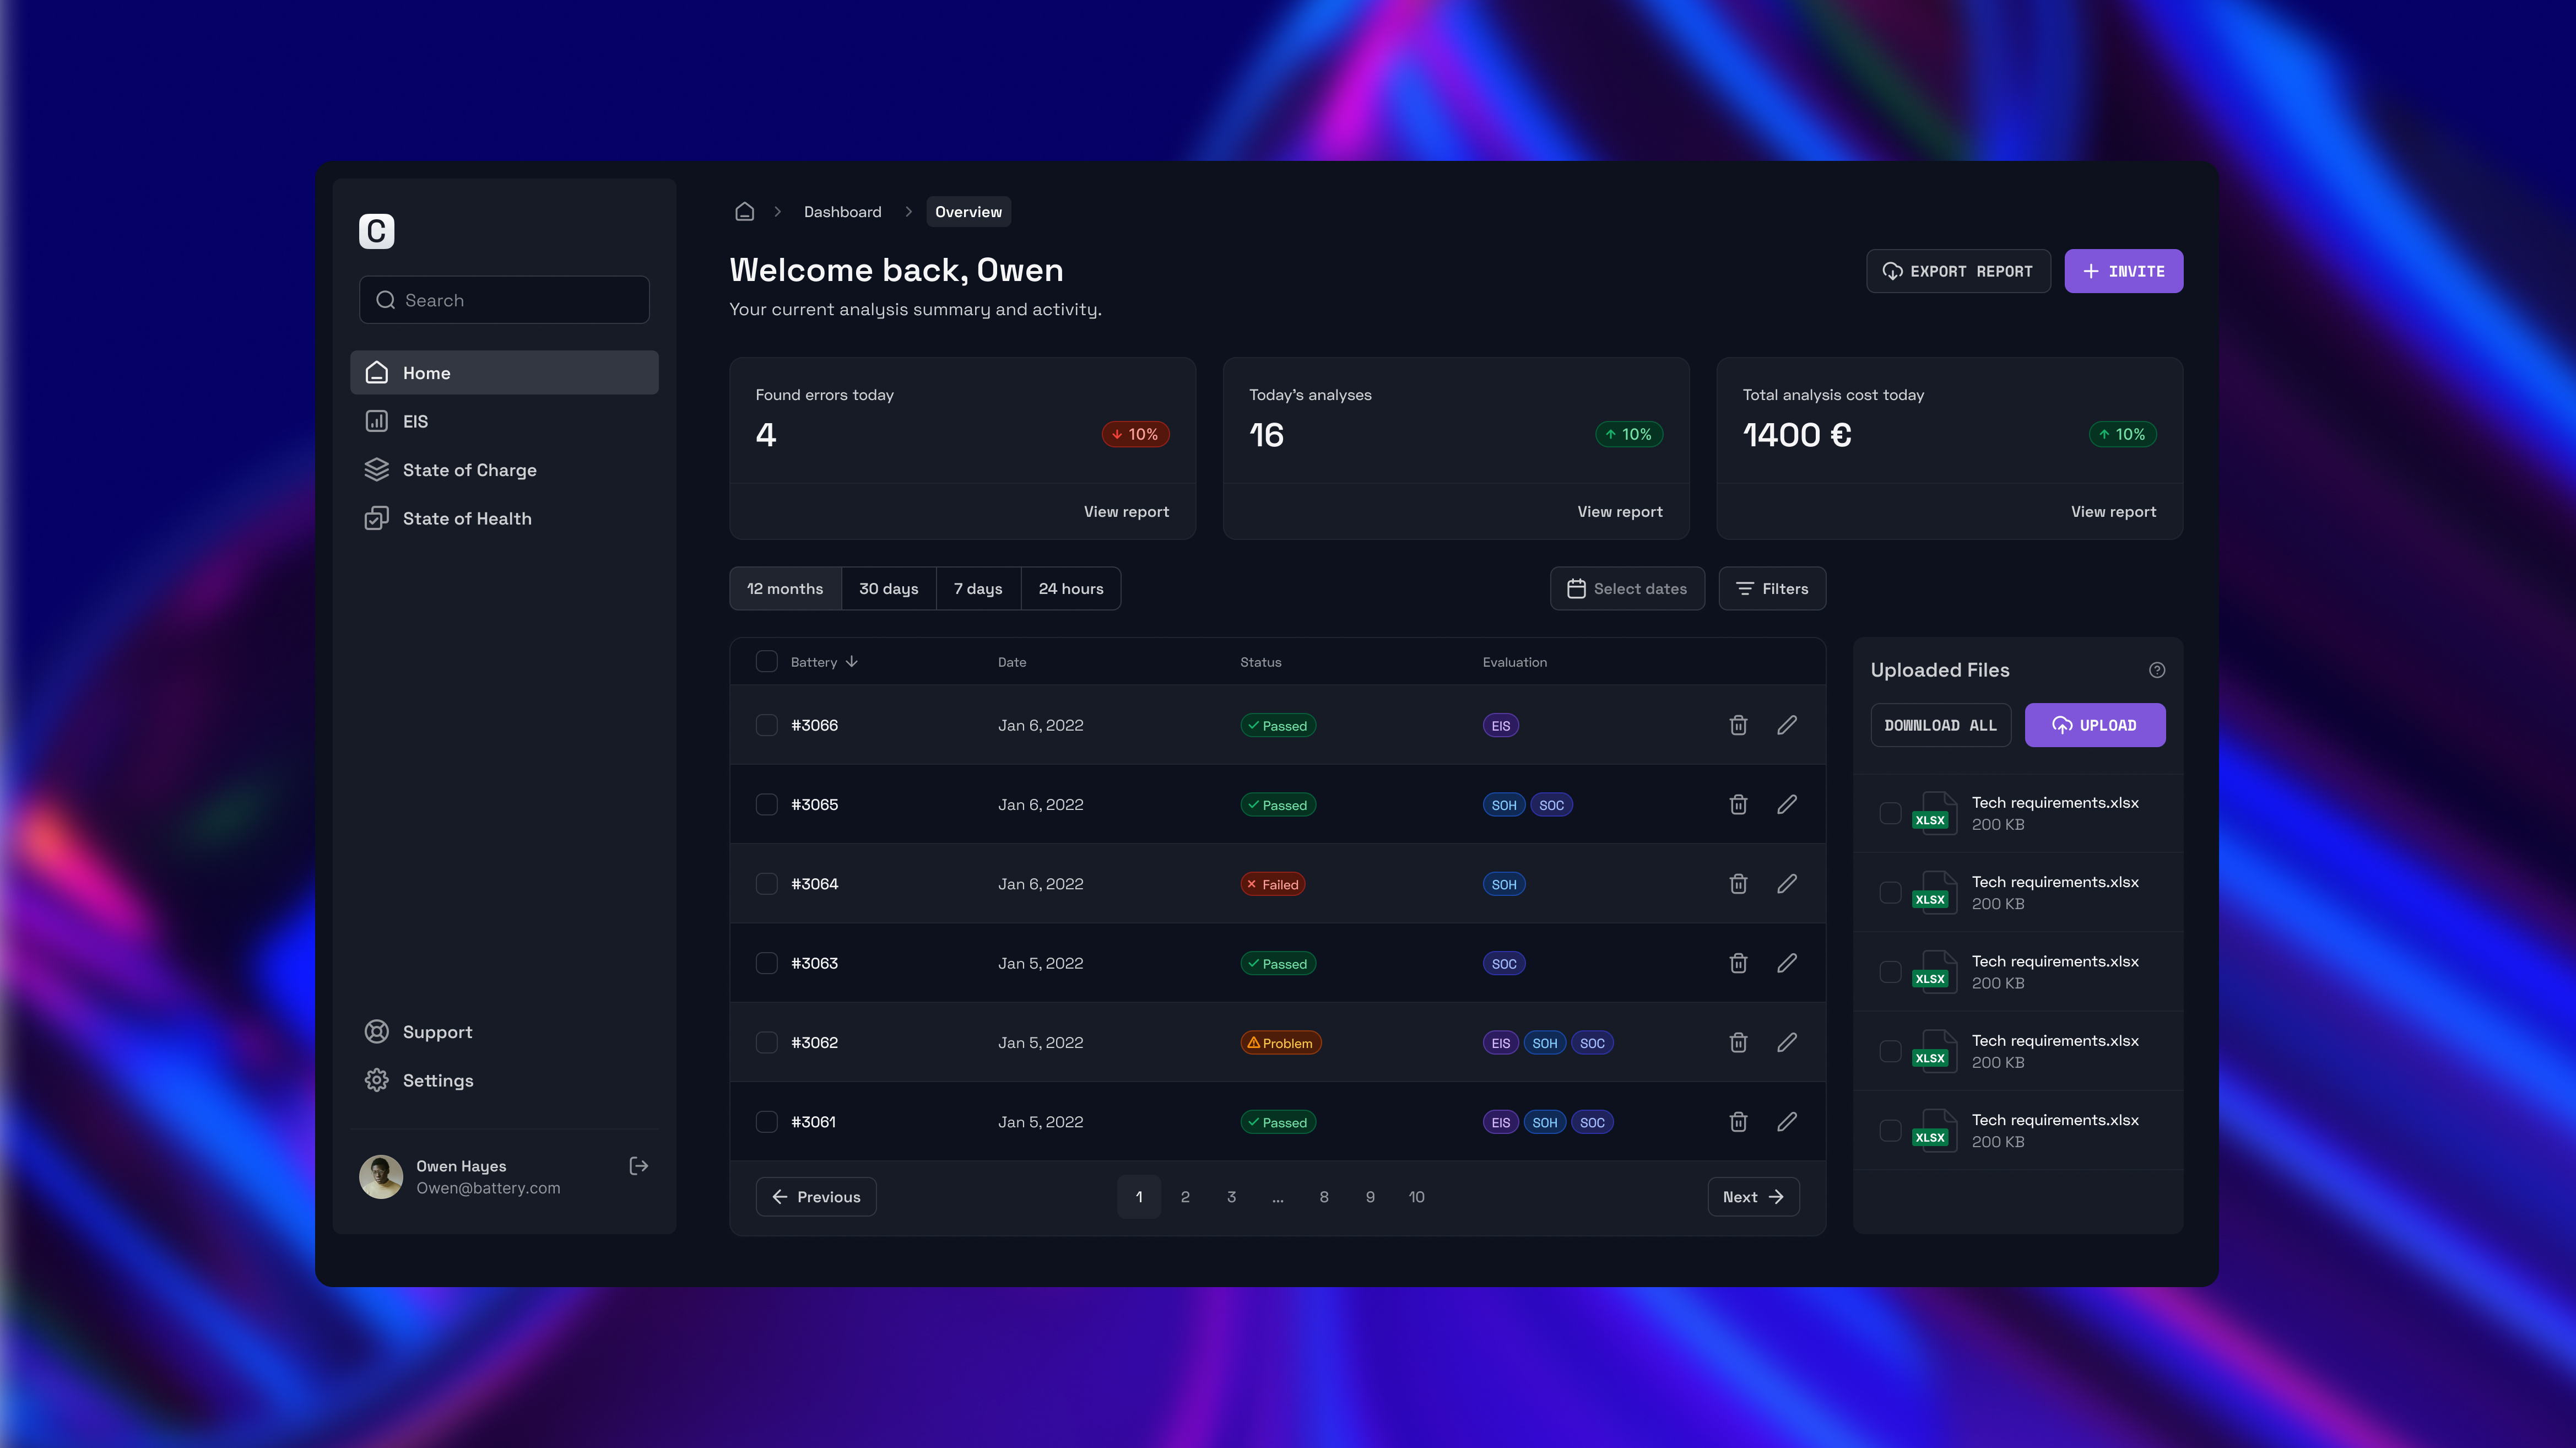
Task: Select the first Tech requirements.xlsx file checkbox
Action: pos(1891,814)
